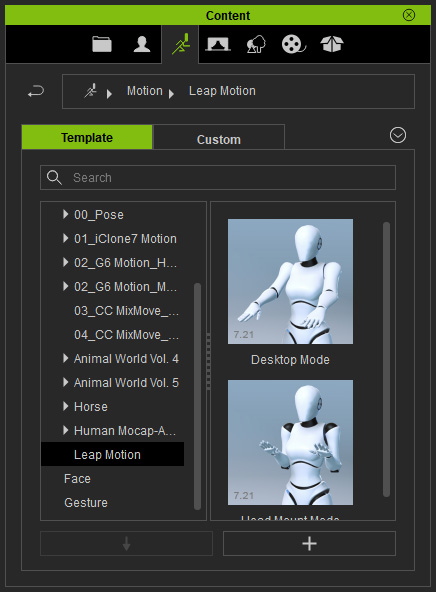The image size is (436, 592).
Task: Open the Project folder category icon
Action: (102, 44)
